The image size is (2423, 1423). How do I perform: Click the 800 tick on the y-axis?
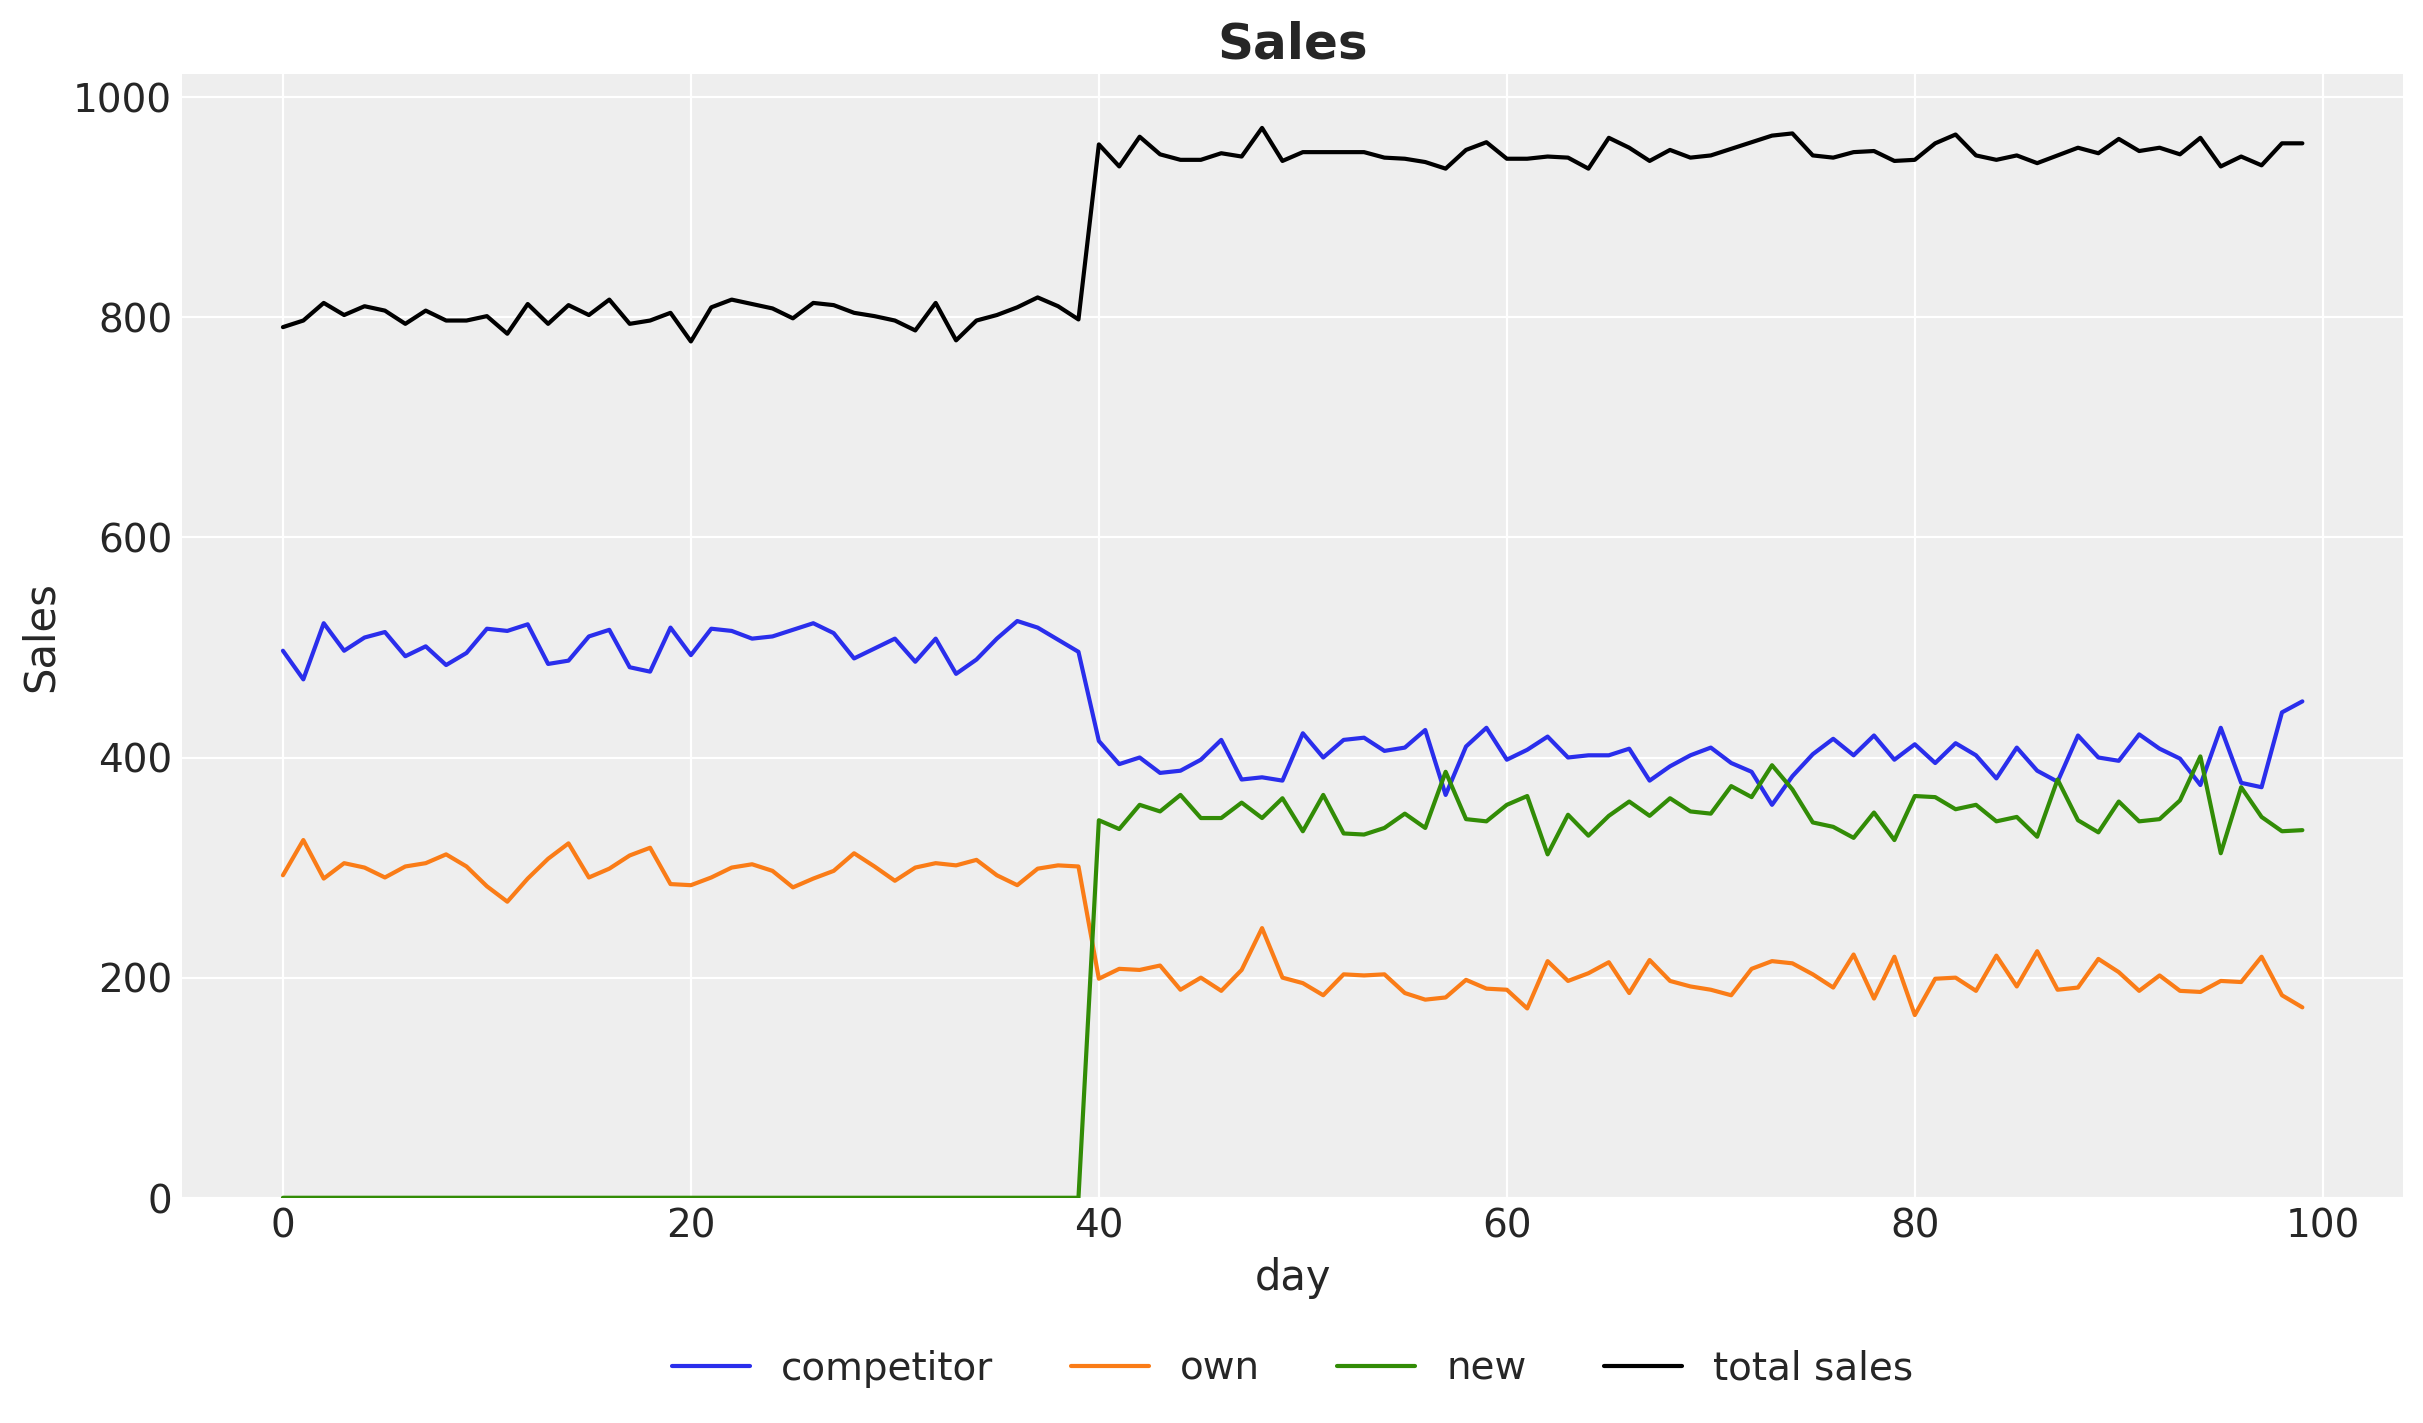135,319
